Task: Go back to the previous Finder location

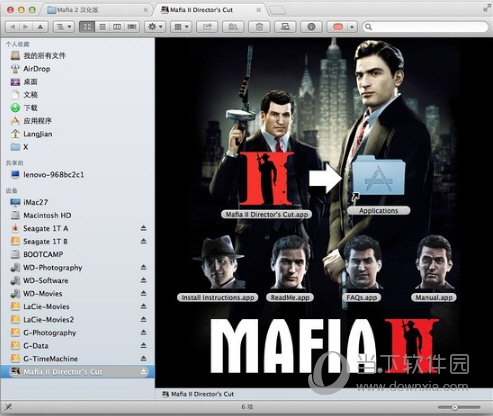Action: tap(13, 27)
